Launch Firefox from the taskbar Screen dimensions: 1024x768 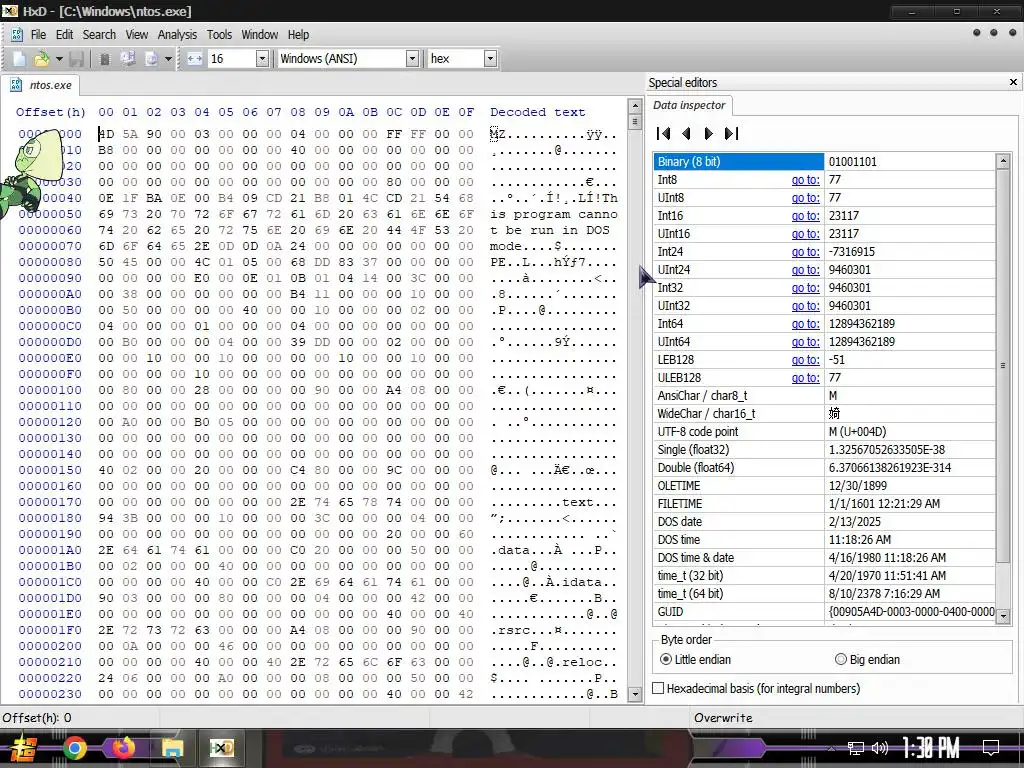coord(123,748)
